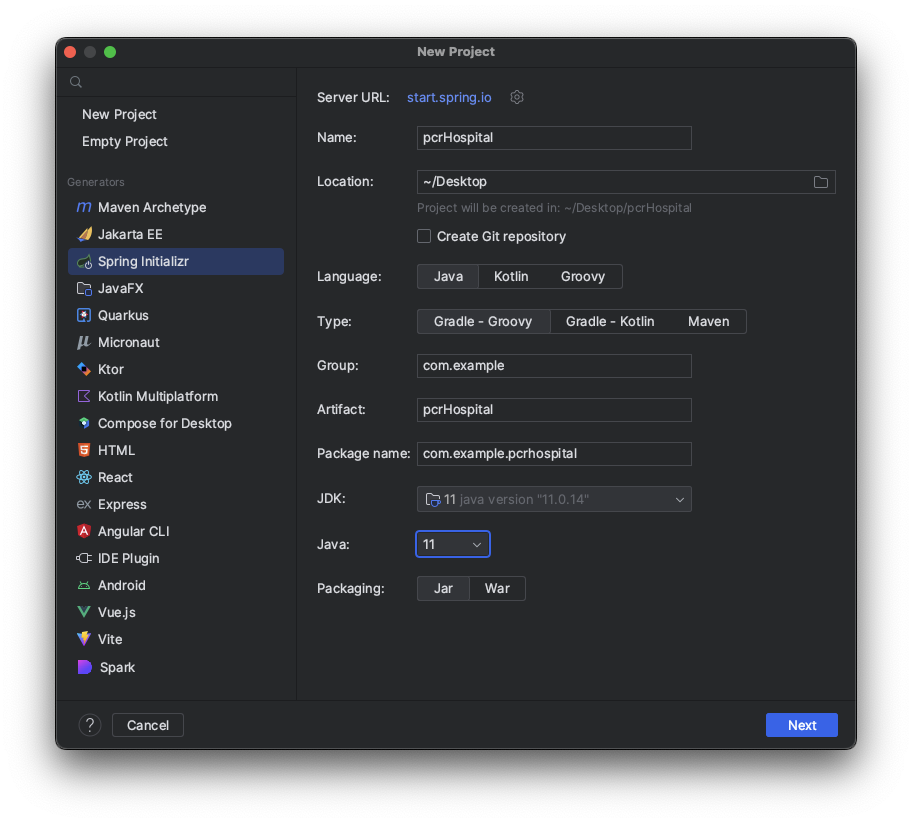The image size is (912, 823).
Task: Choose War packaging option
Action: click(497, 588)
